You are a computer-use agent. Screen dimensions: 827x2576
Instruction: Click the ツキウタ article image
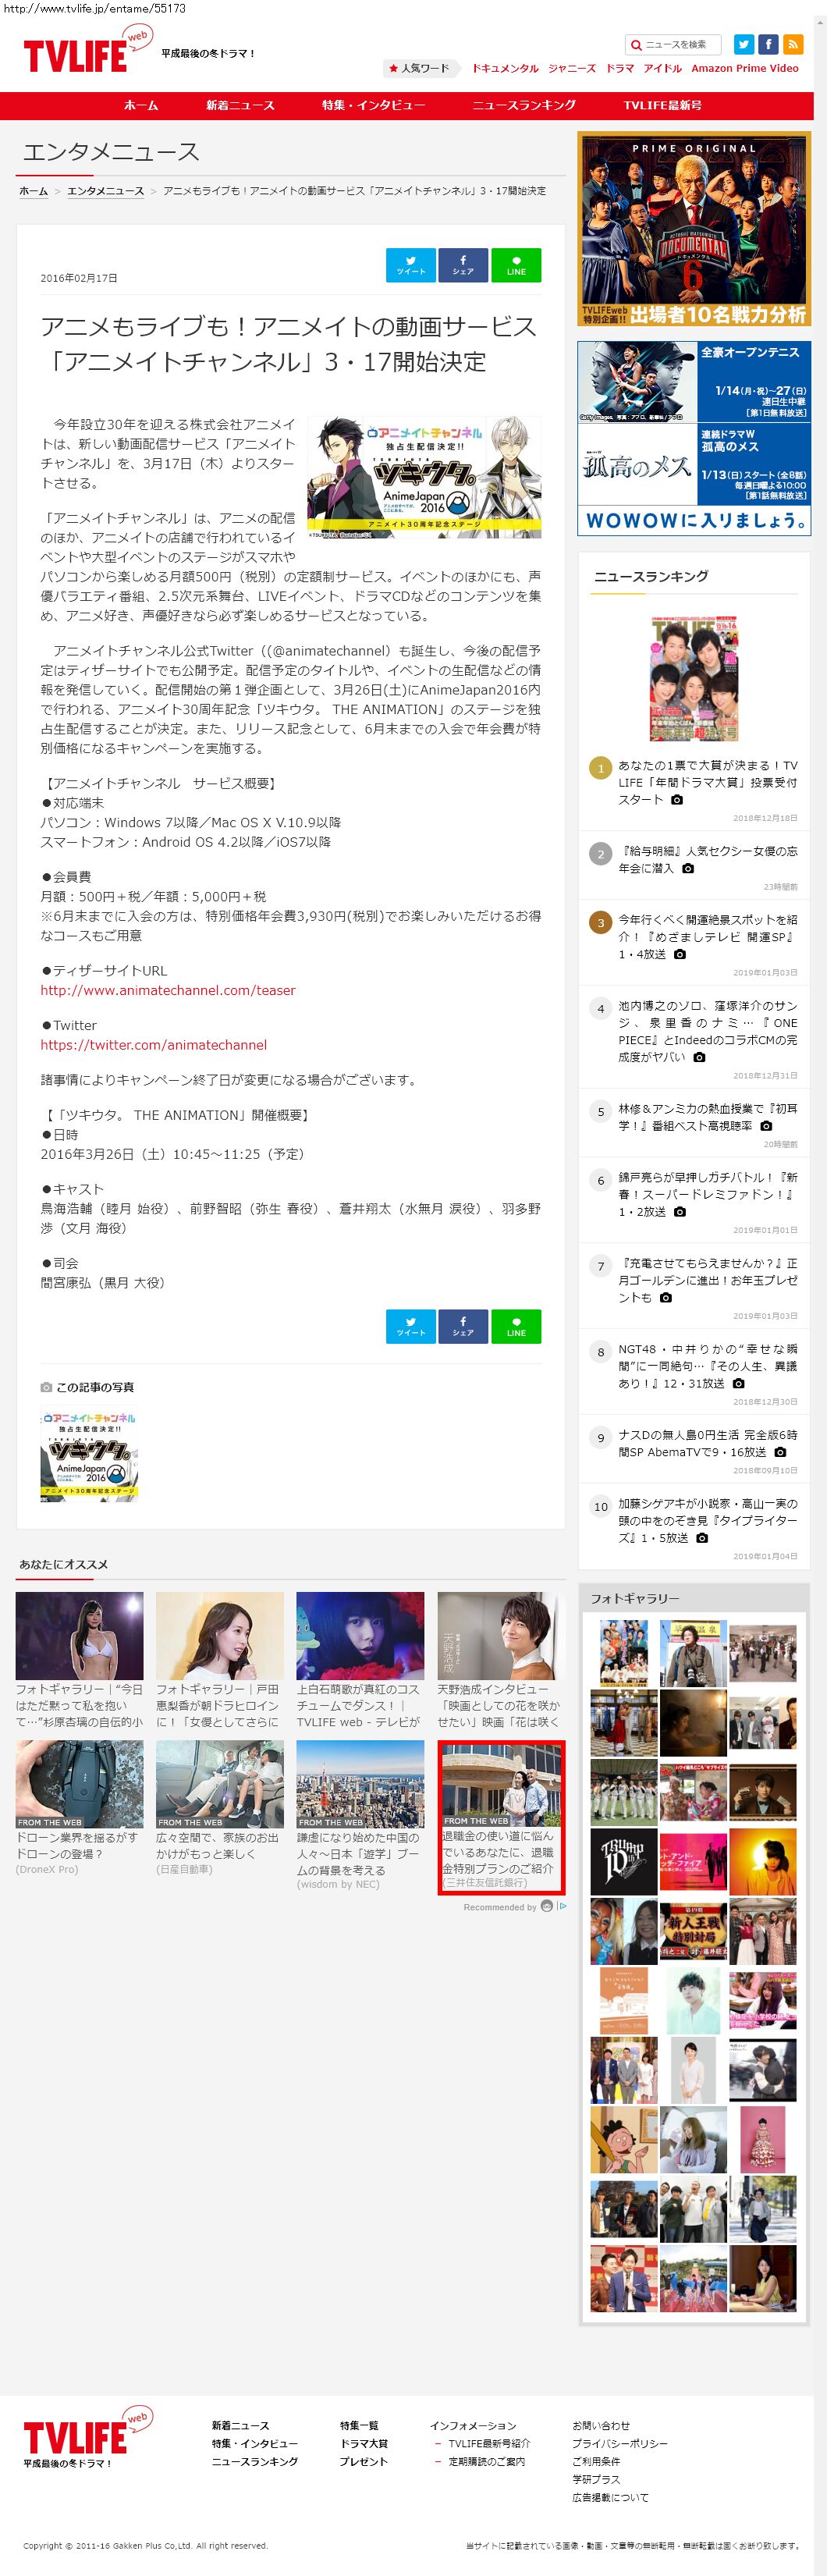424,477
